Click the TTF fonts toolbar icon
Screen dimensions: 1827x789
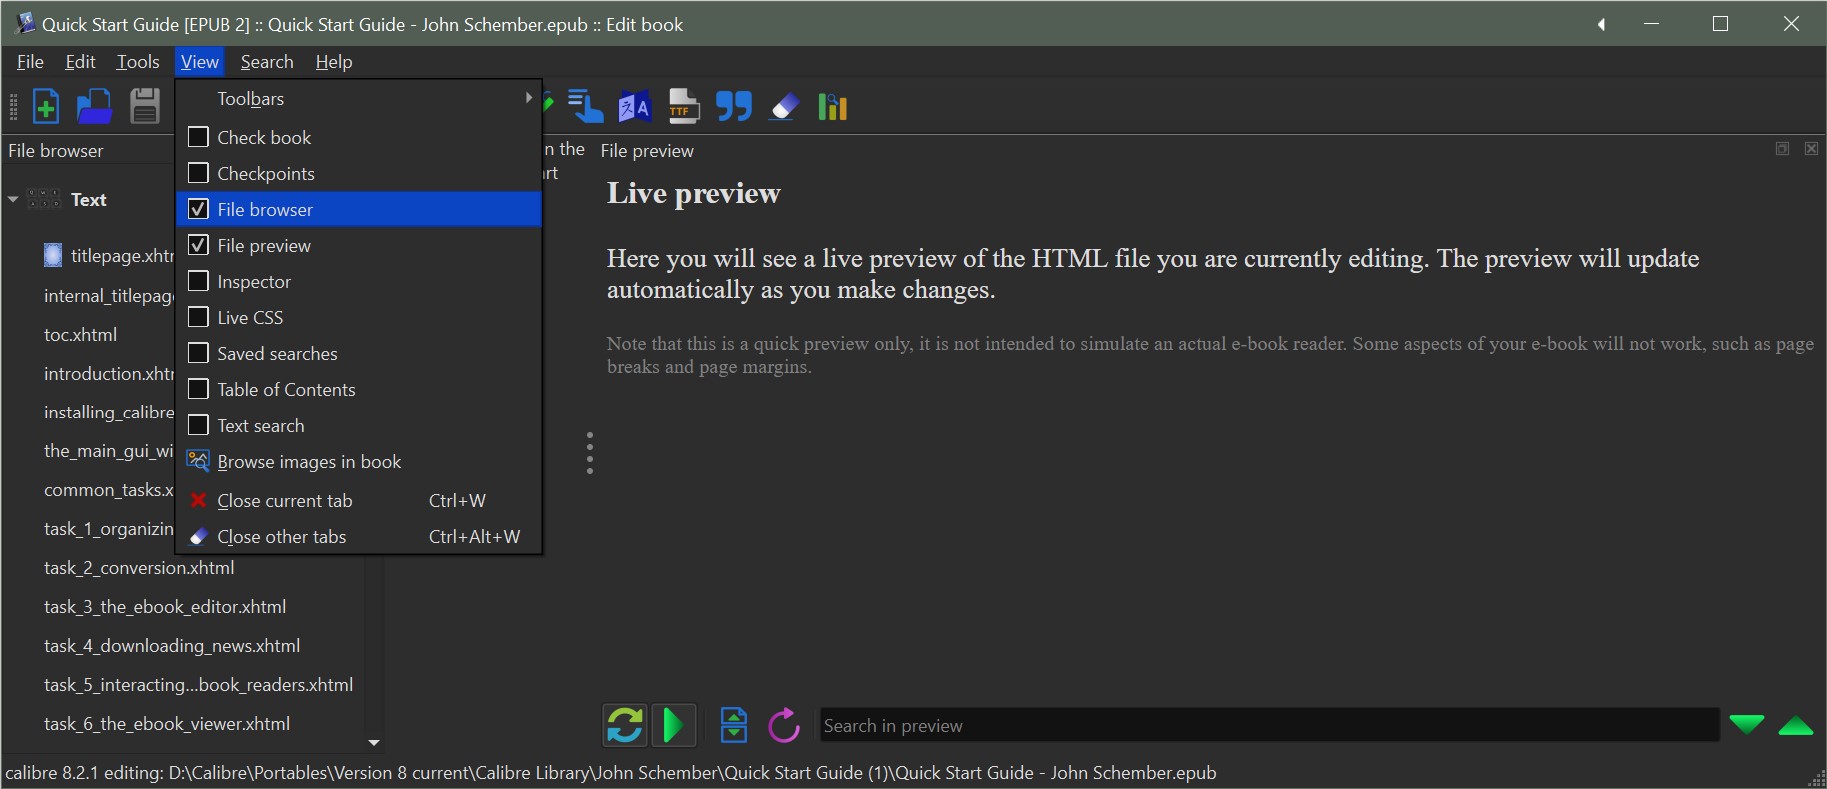684,106
